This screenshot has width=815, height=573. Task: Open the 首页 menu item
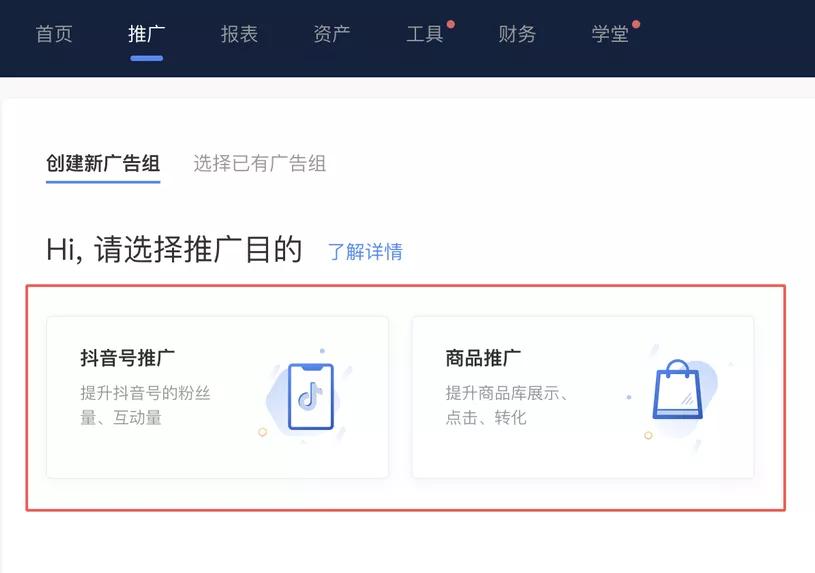(54, 34)
